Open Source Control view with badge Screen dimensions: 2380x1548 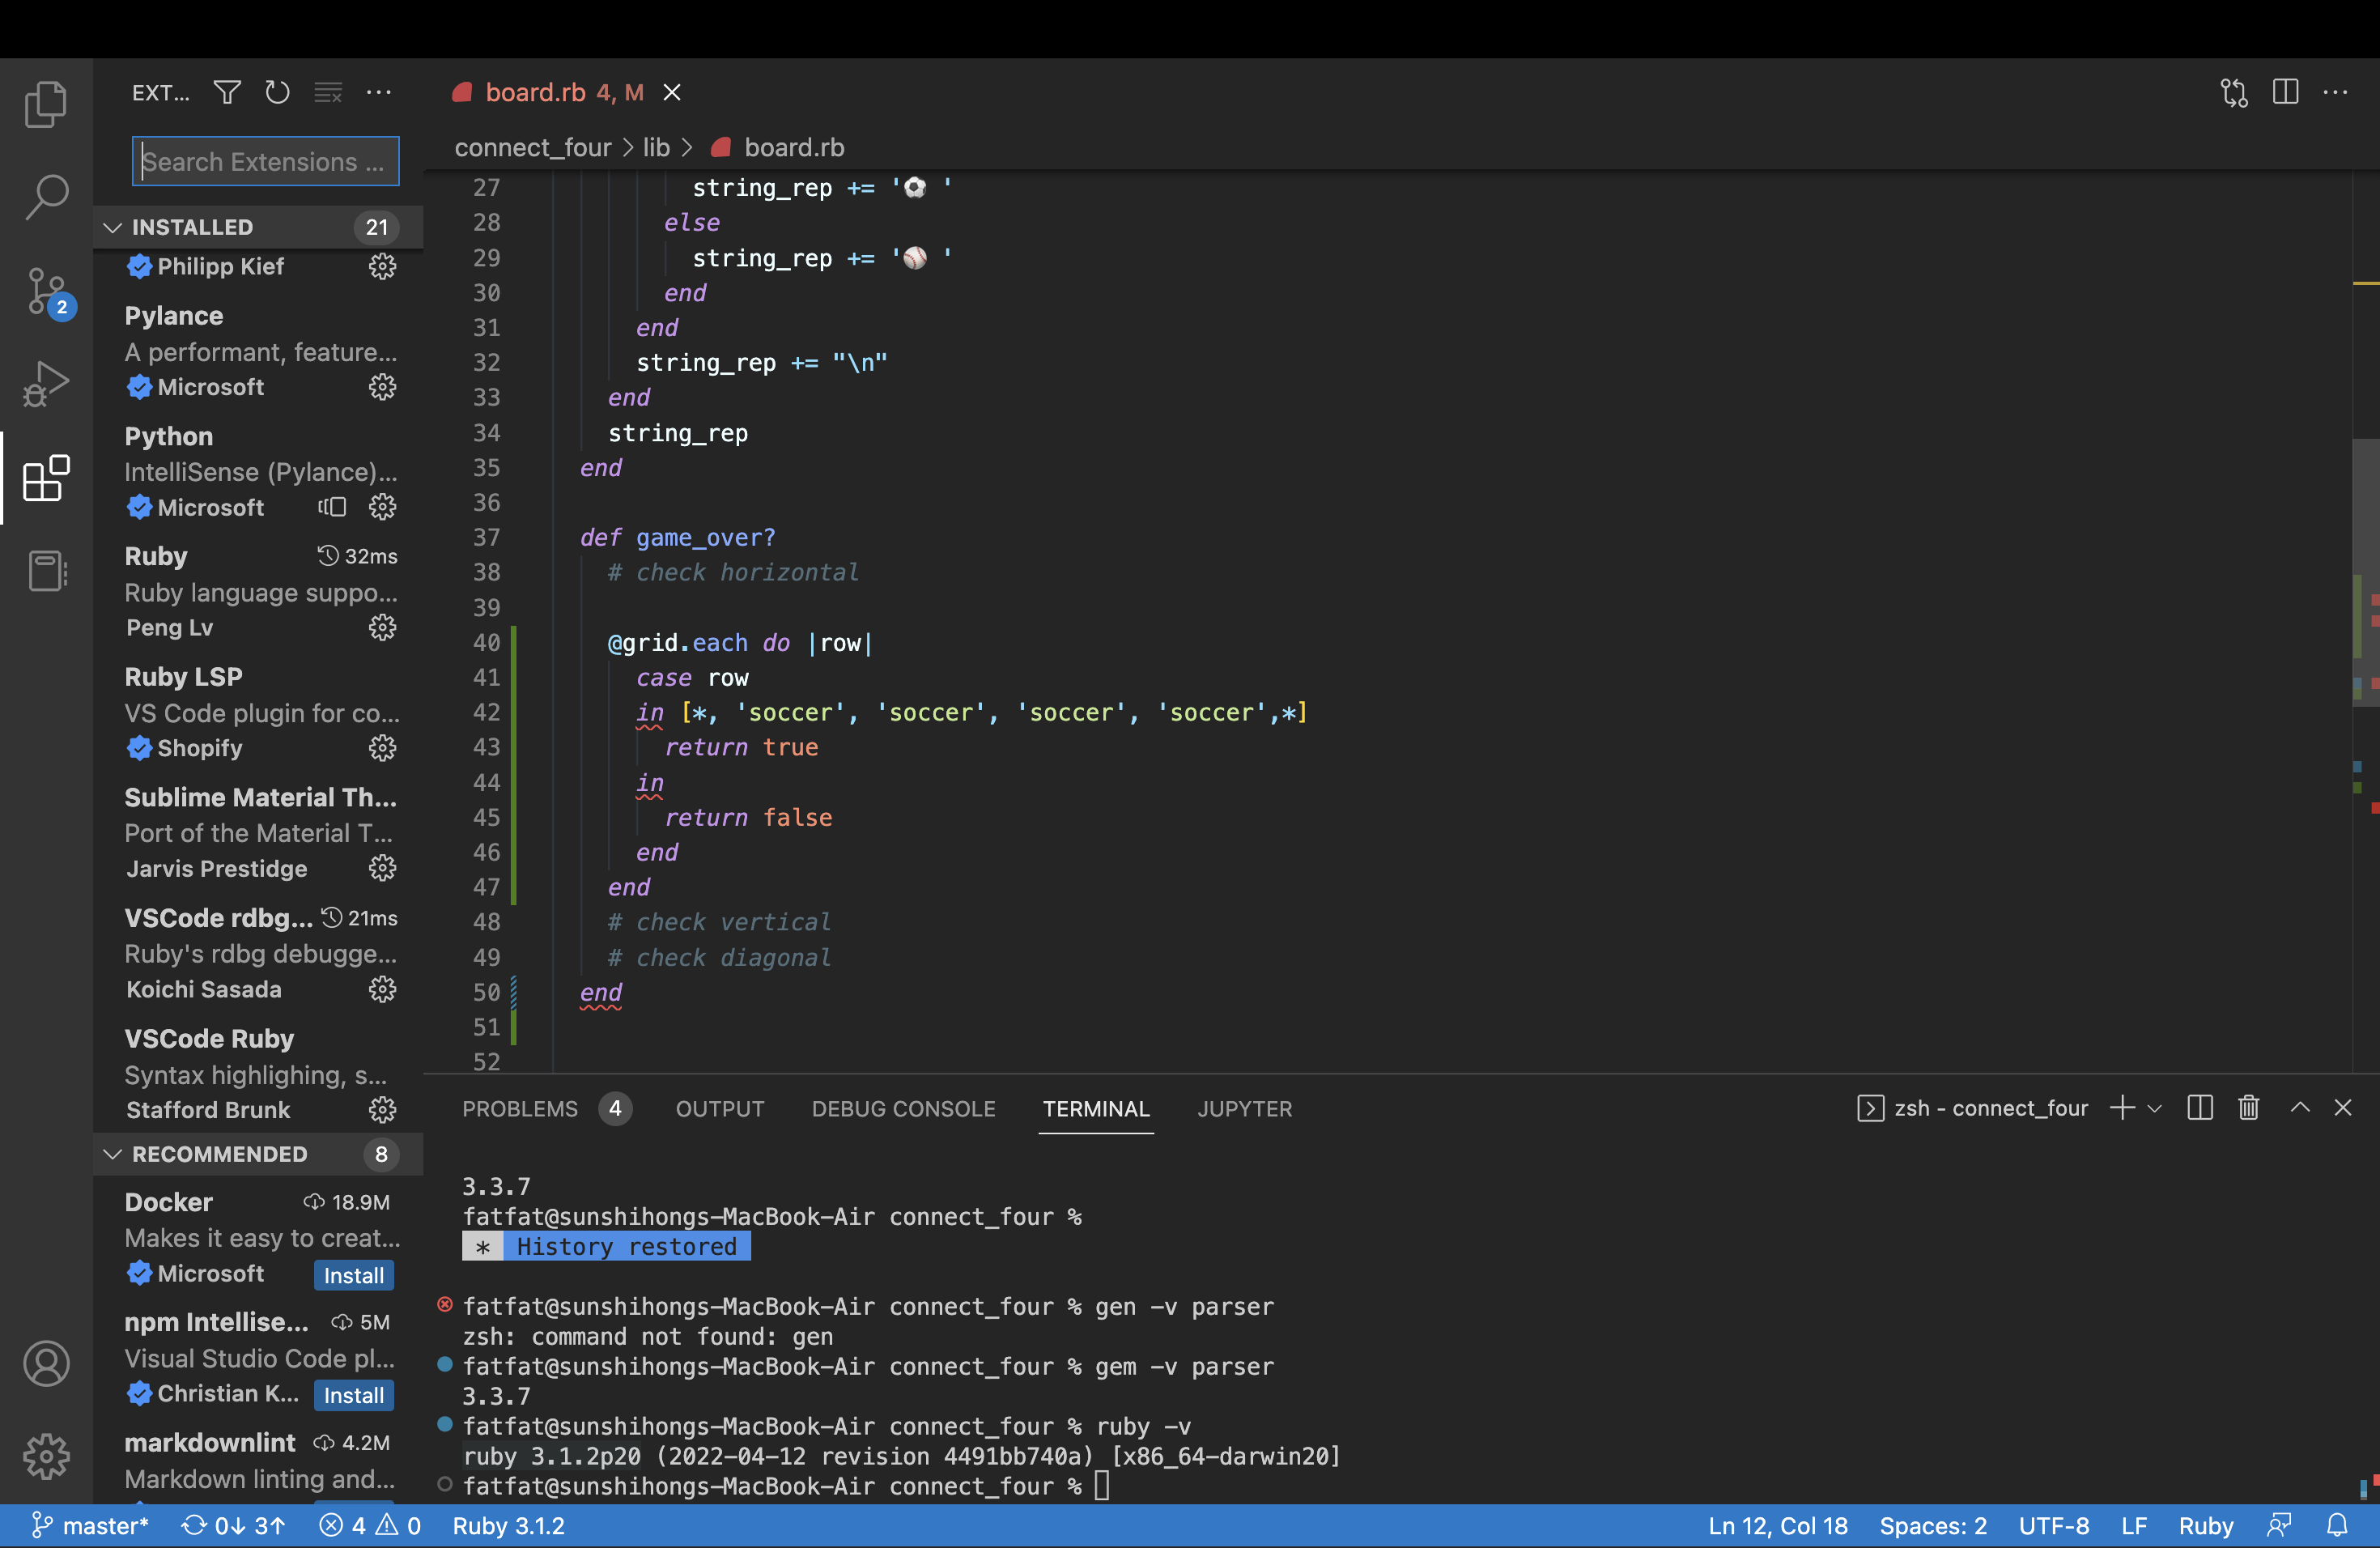tap(46, 291)
